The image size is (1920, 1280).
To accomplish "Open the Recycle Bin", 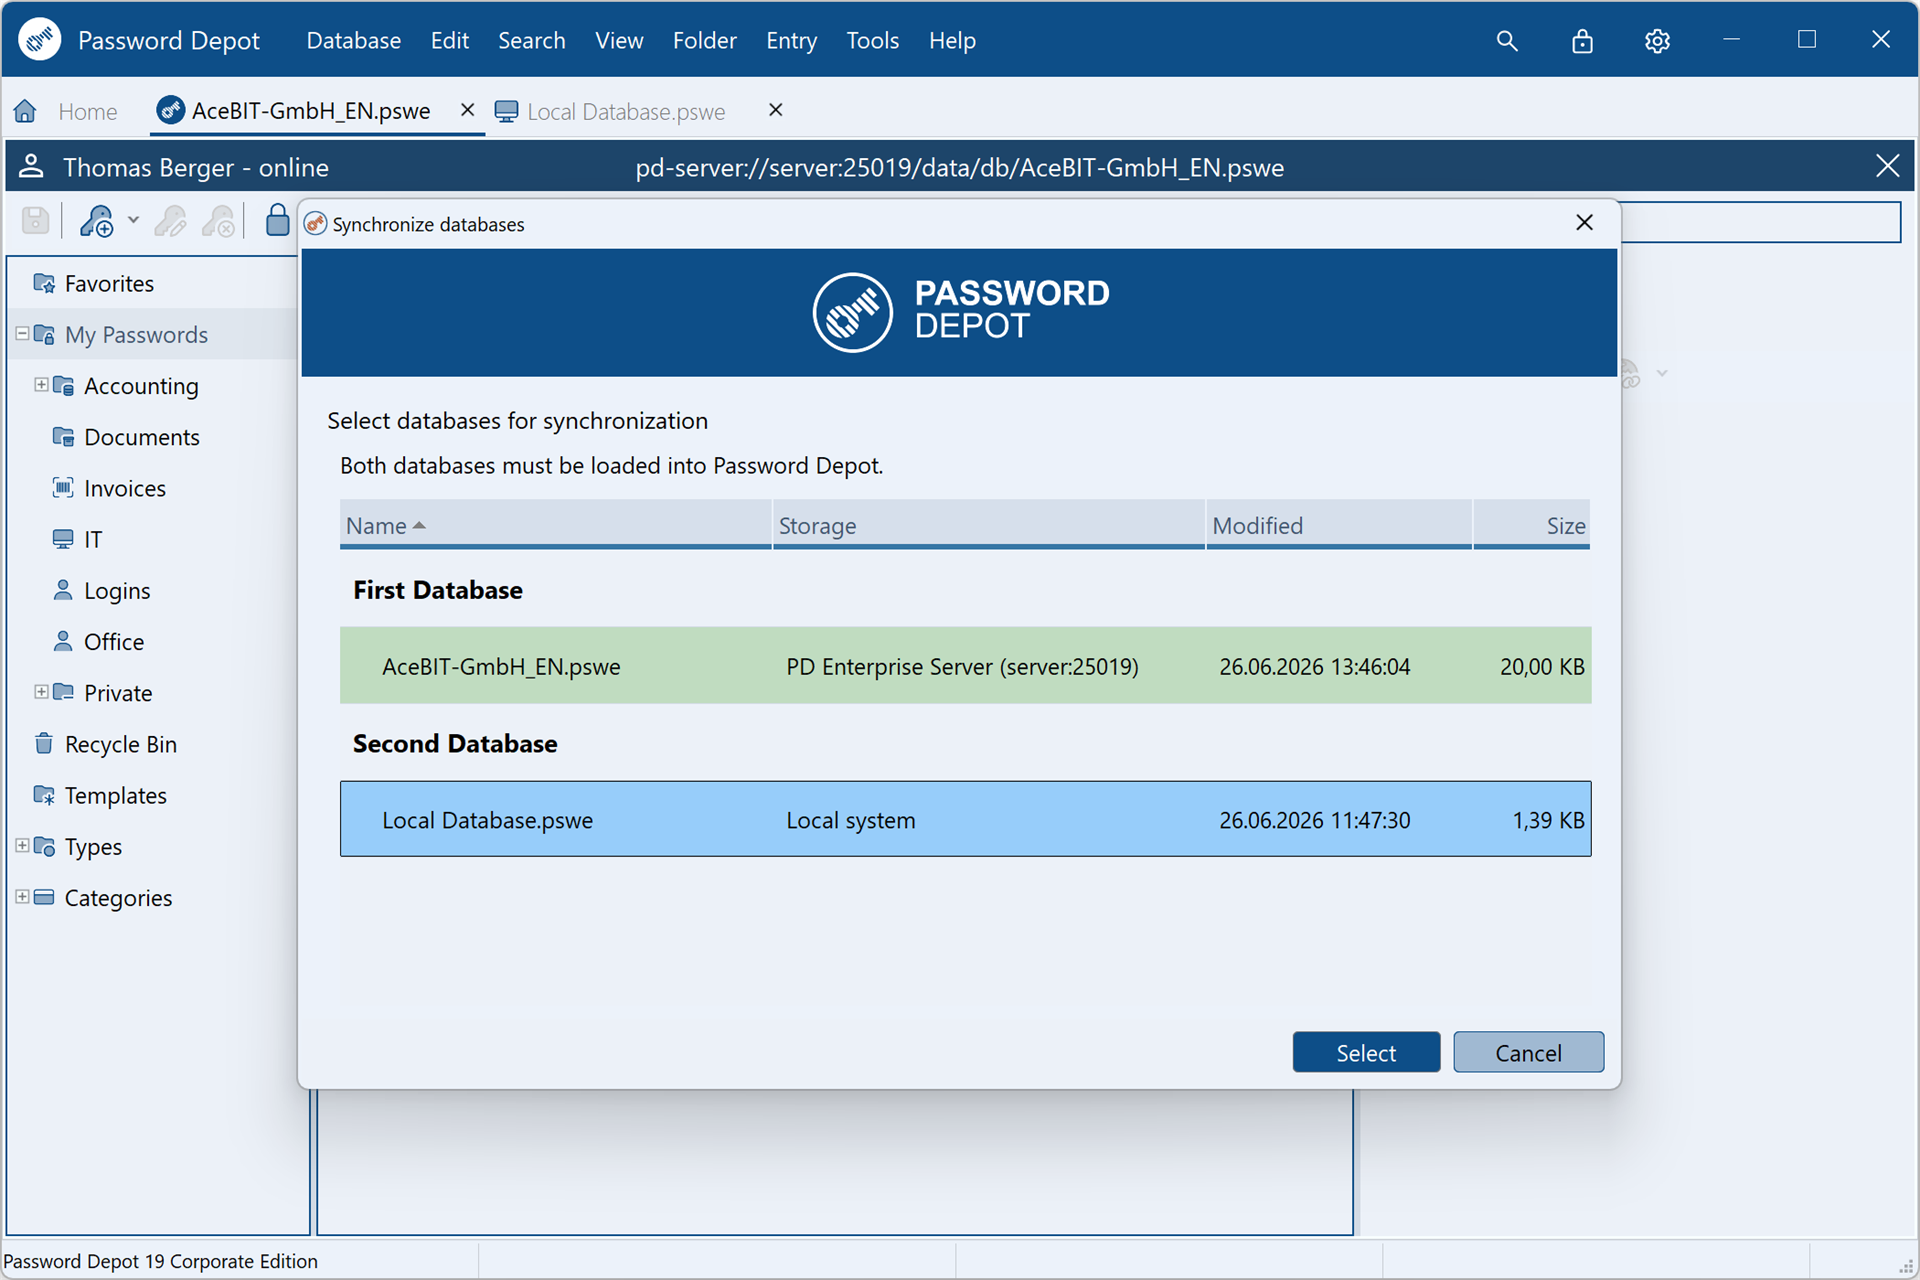I will pos(120,744).
